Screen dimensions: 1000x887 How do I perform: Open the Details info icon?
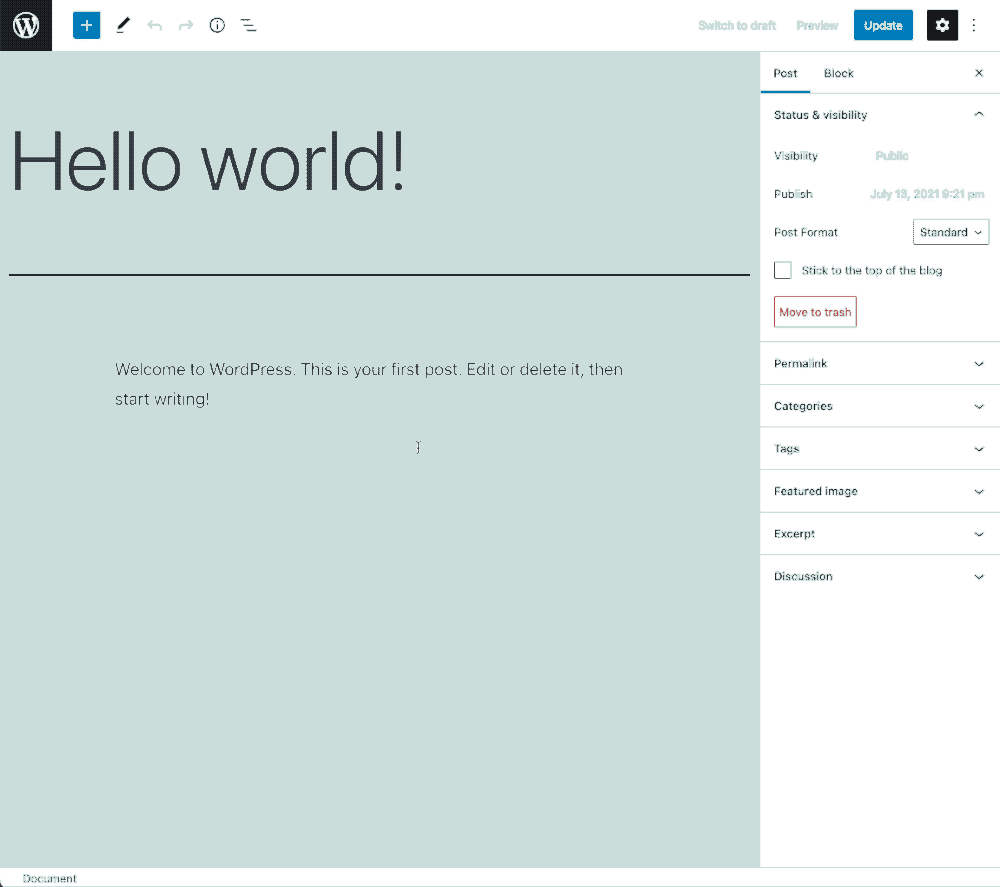[217, 25]
